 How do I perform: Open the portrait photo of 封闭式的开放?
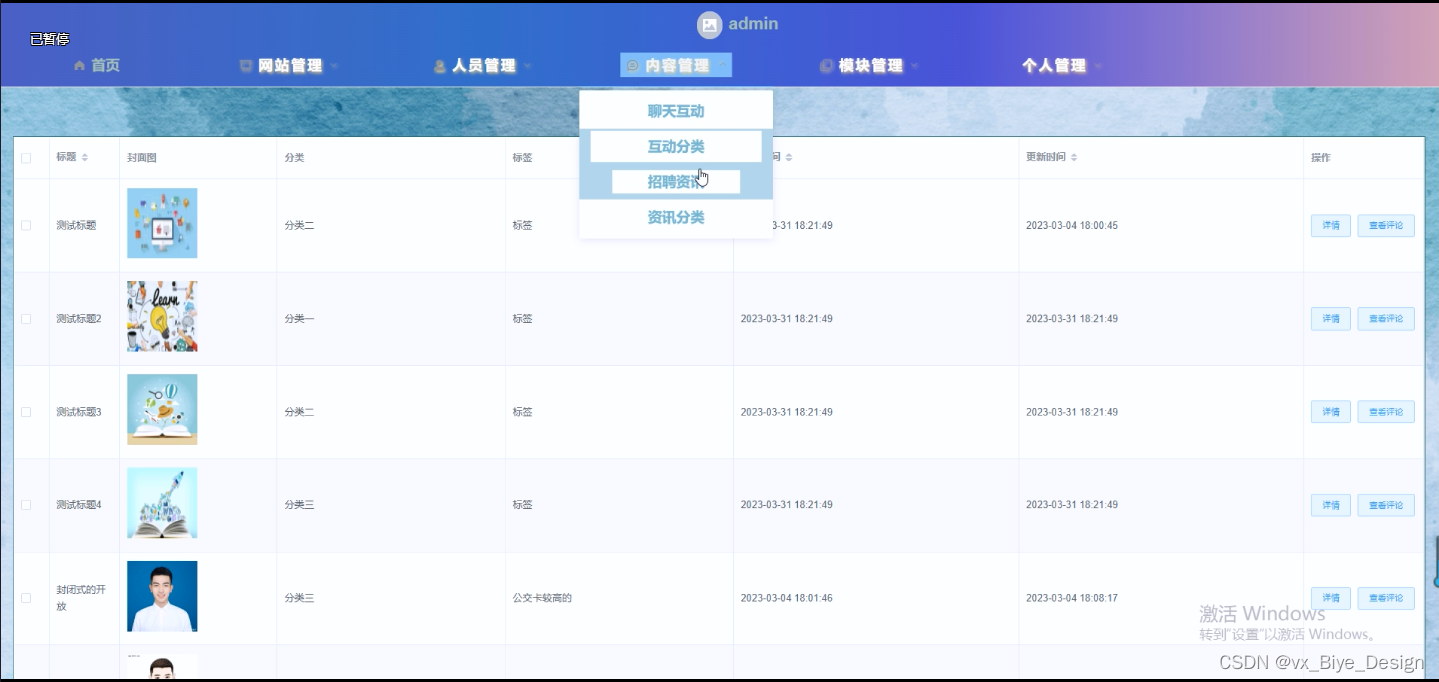(162, 596)
